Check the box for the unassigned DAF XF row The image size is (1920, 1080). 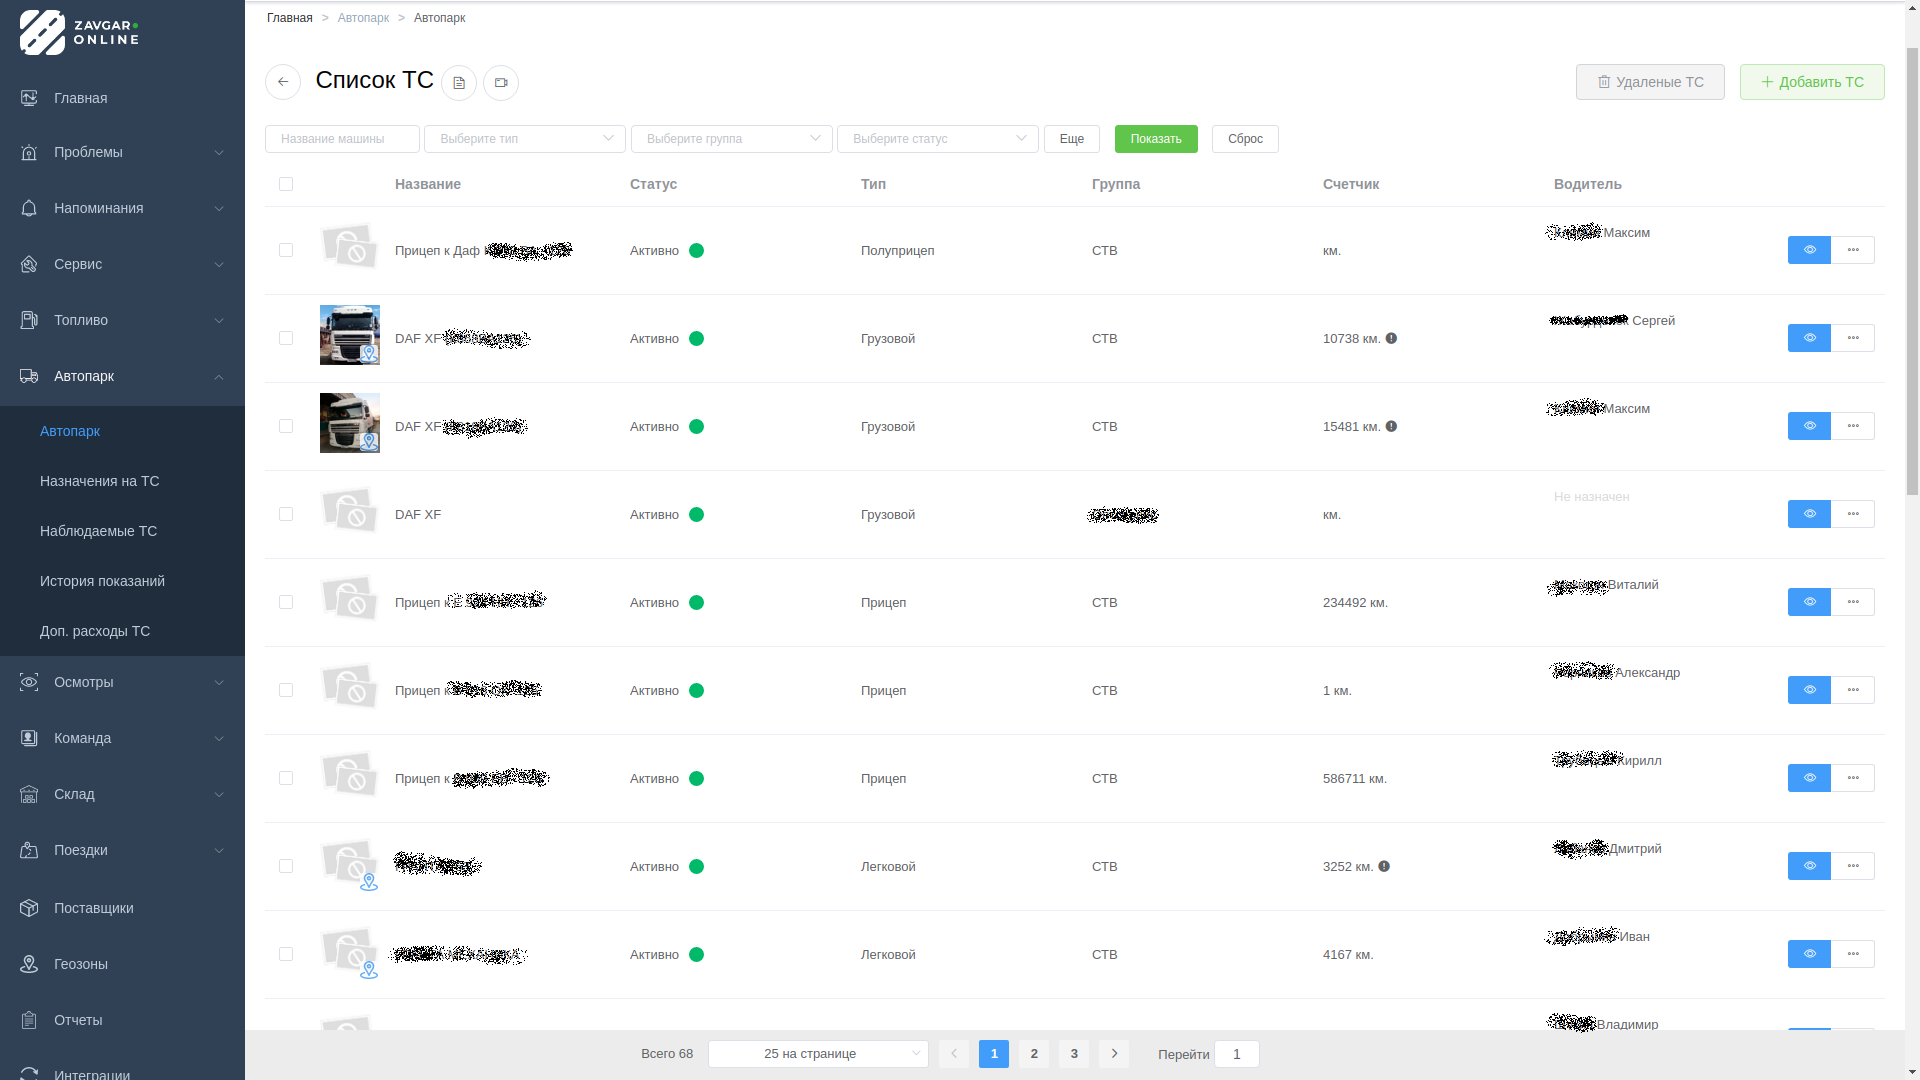point(286,514)
